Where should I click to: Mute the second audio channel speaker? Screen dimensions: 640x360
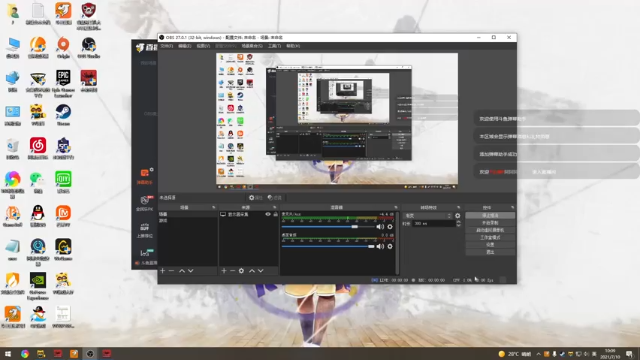(380, 247)
